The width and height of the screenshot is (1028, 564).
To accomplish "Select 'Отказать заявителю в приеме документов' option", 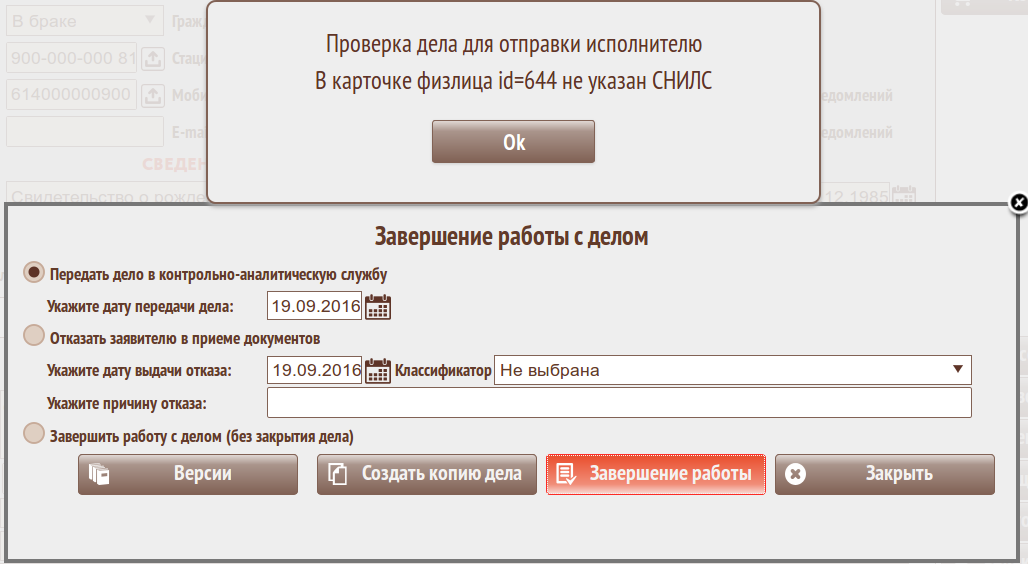I will 34,336.
